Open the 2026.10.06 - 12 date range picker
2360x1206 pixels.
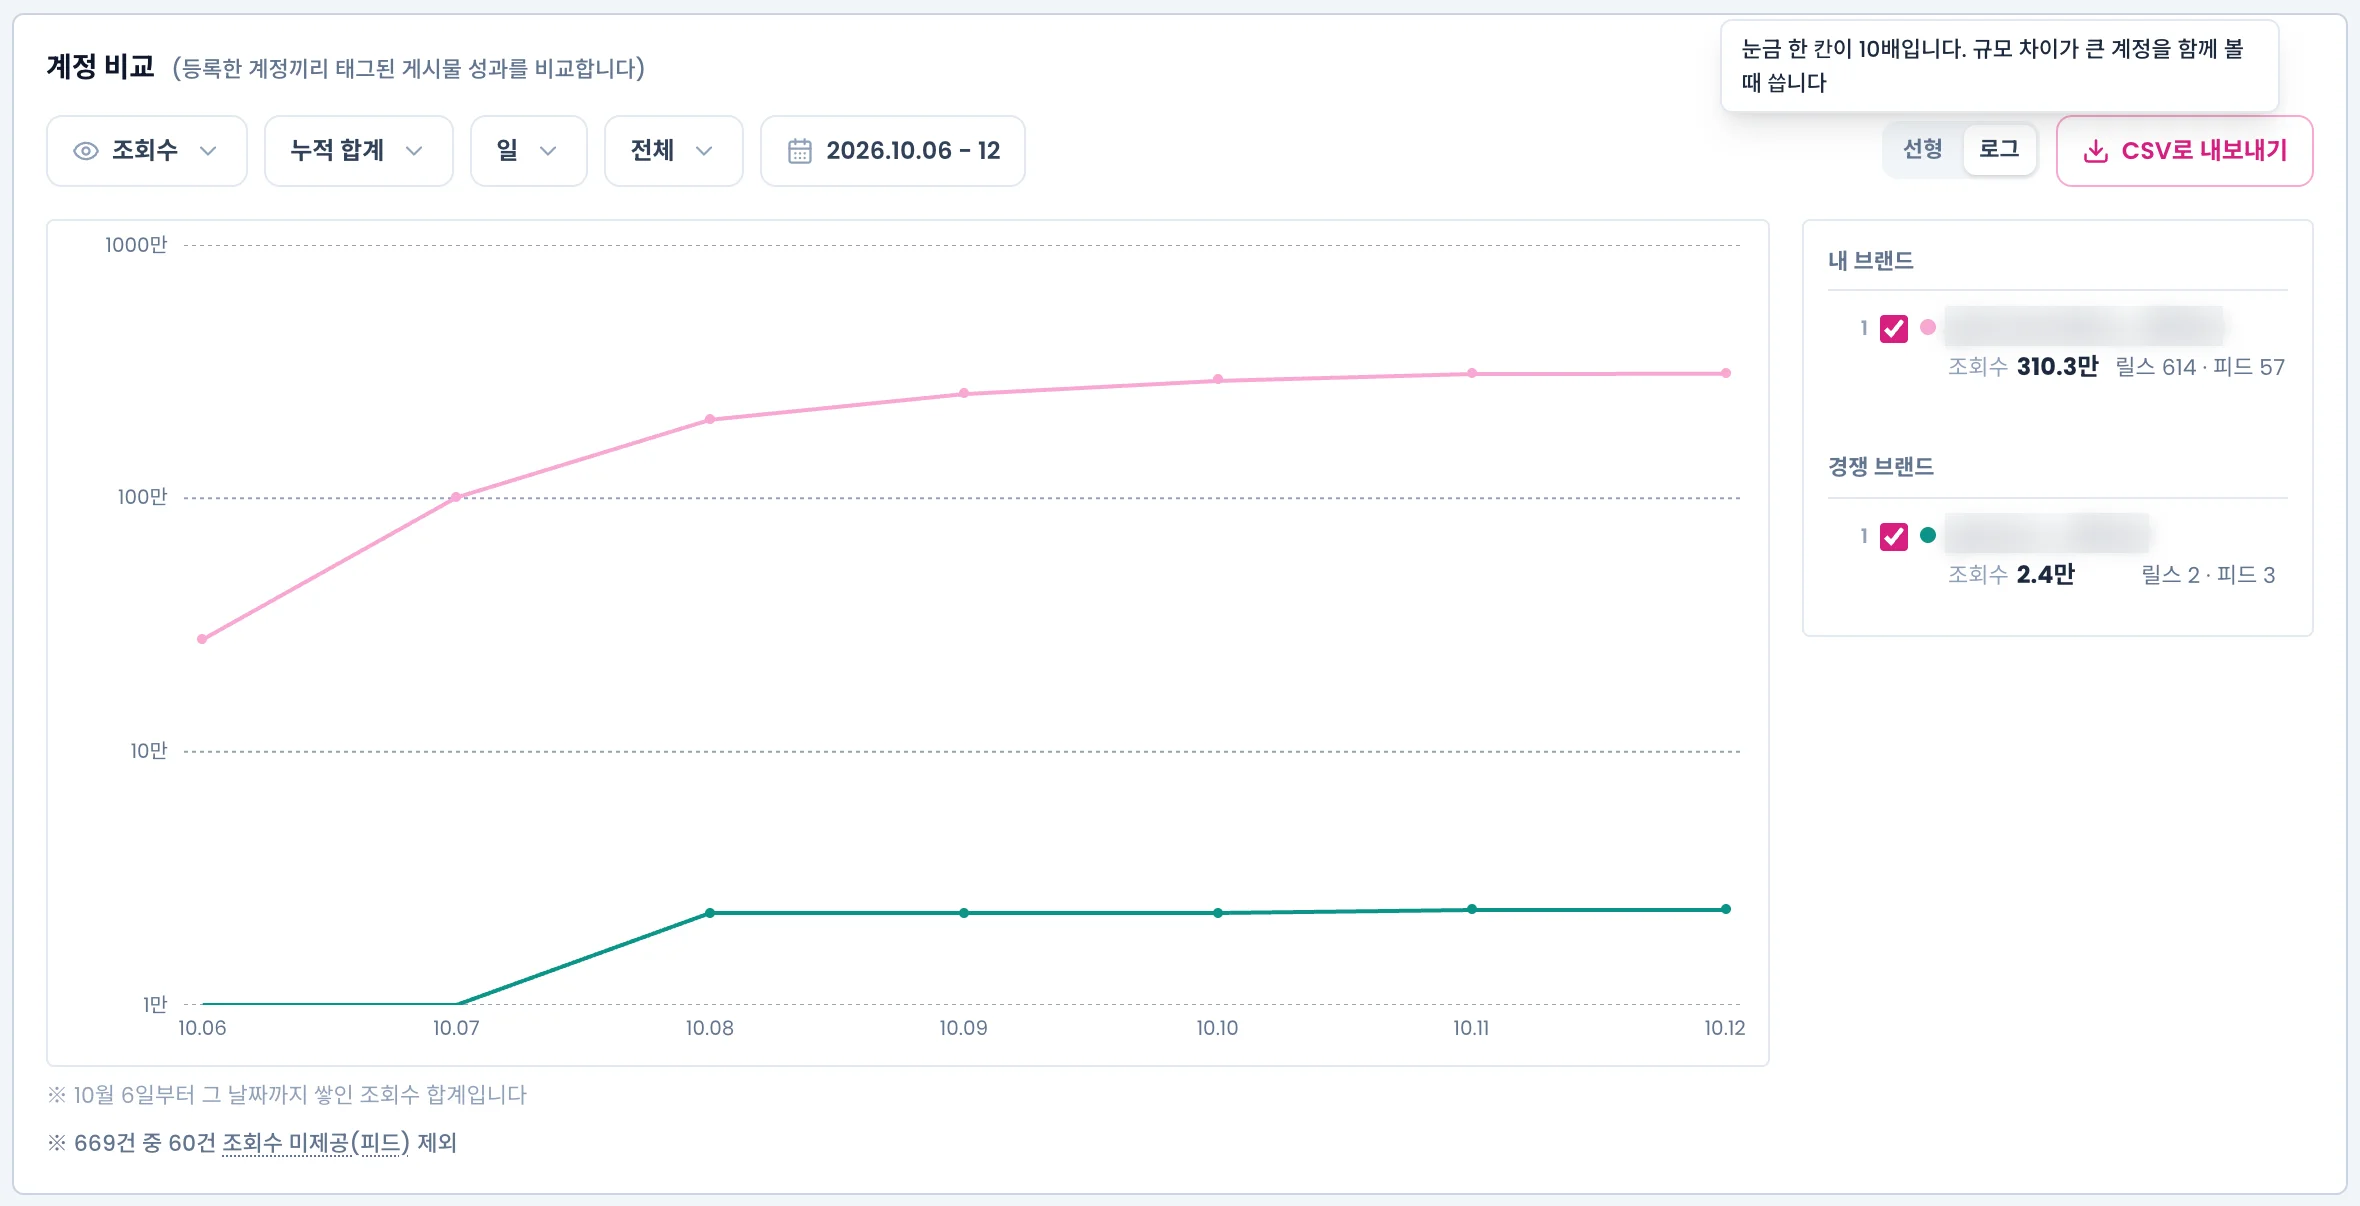click(893, 151)
